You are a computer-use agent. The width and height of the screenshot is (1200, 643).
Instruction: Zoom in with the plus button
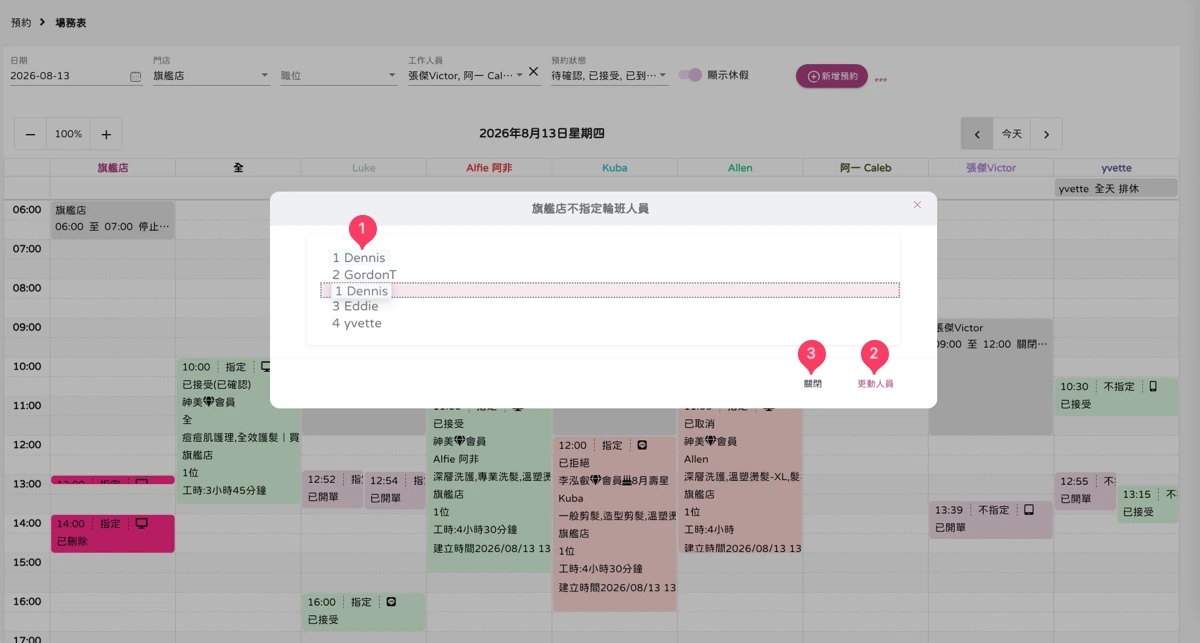click(x=106, y=134)
